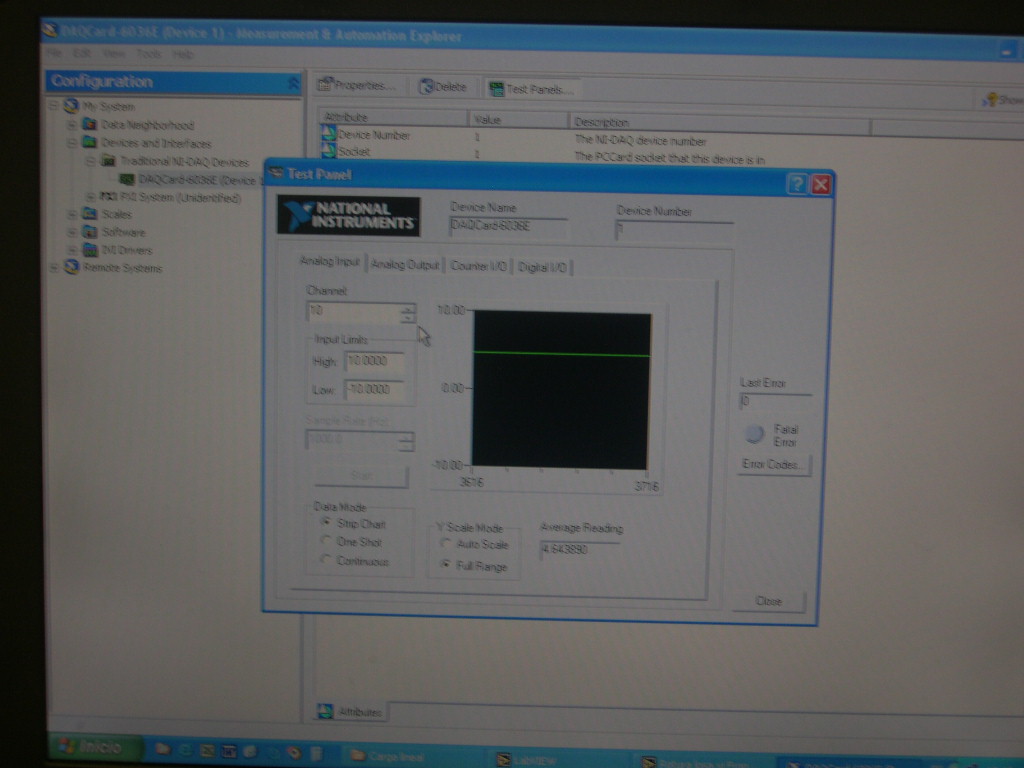Image resolution: width=1024 pixels, height=768 pixels.
Task: Select the Scales folder icon
Action: click(89, 214)
